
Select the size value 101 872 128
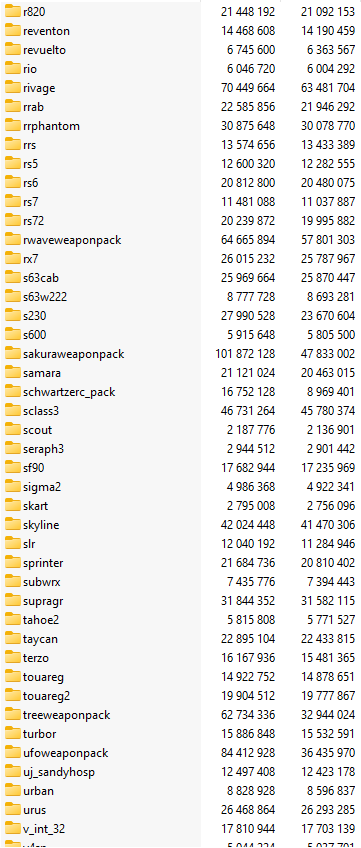pos(245,354)
